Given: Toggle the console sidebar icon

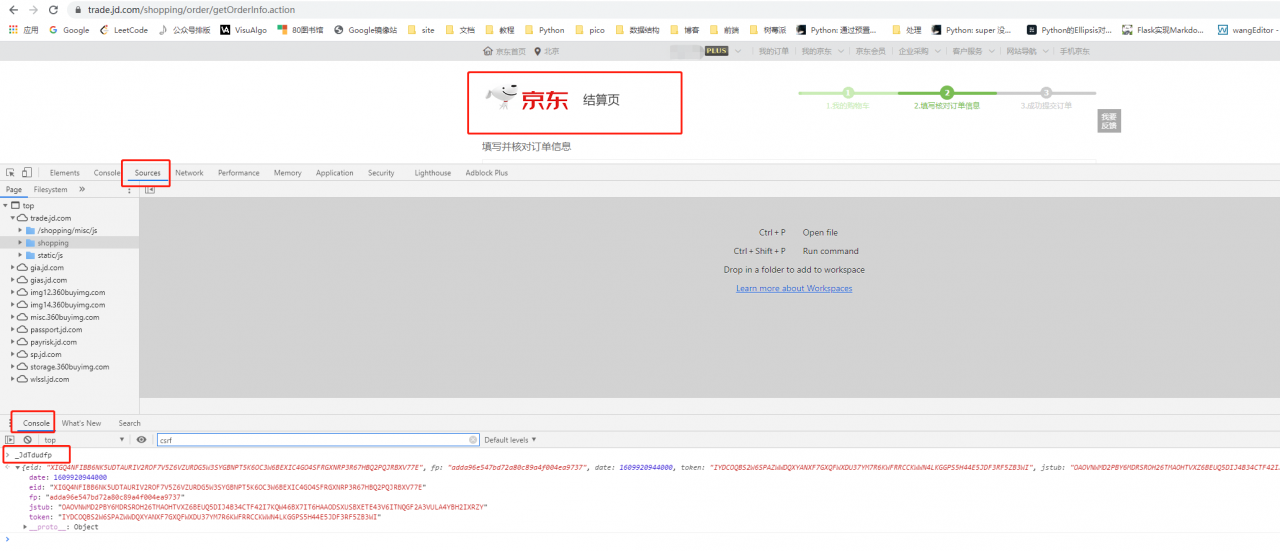Looking at the screenshot, I should pyautogui.click(x=10, y=440).
